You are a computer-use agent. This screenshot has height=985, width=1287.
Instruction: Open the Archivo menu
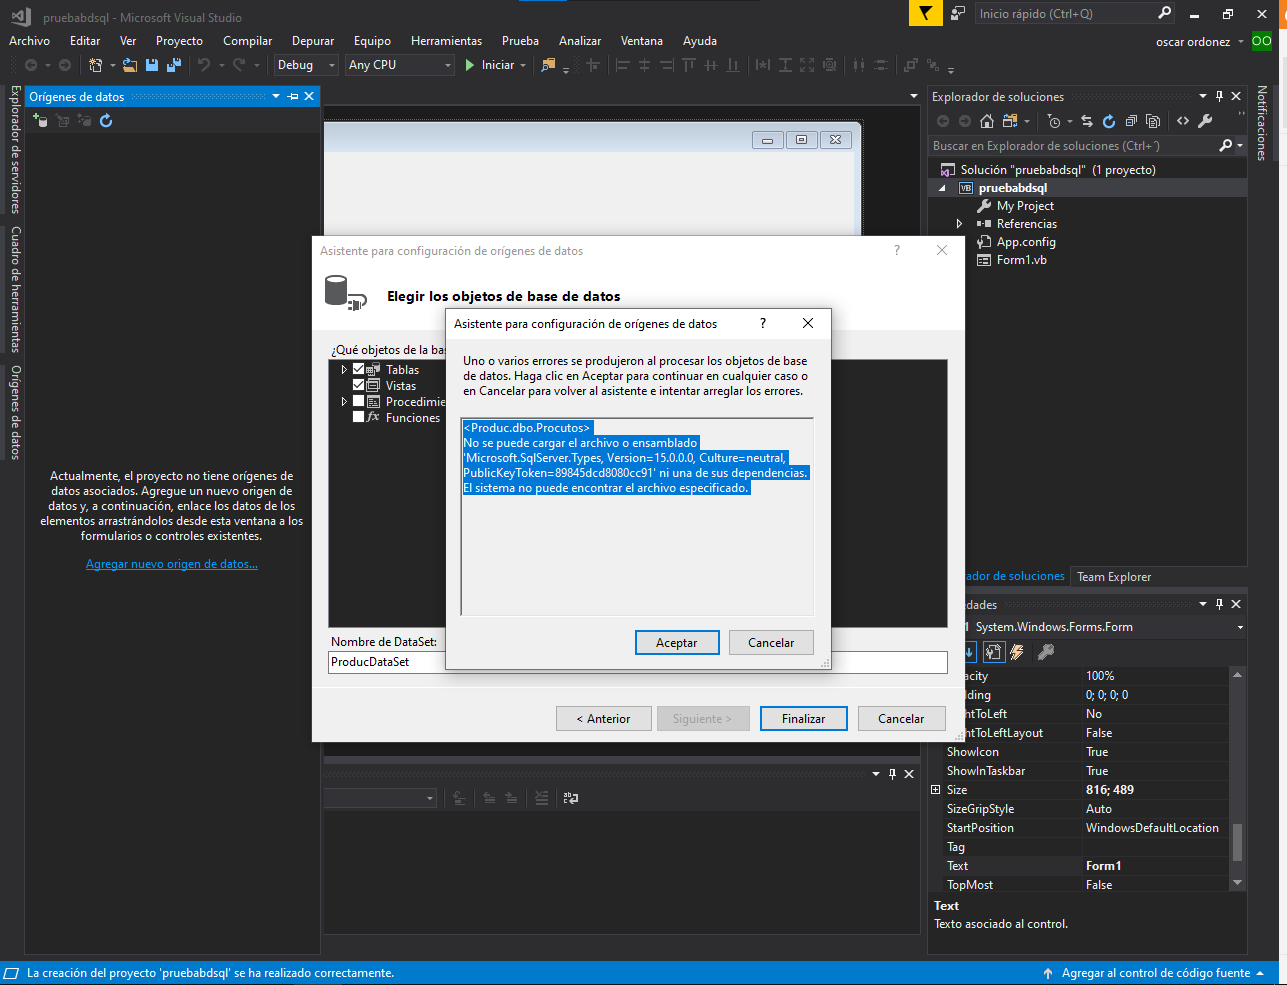point(29,41)
